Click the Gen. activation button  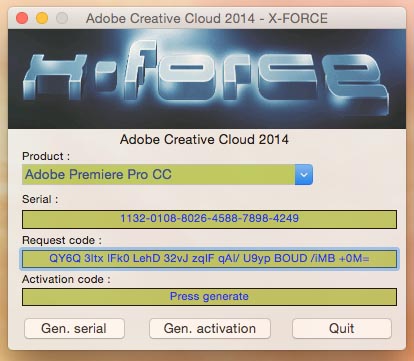(210, 329)
